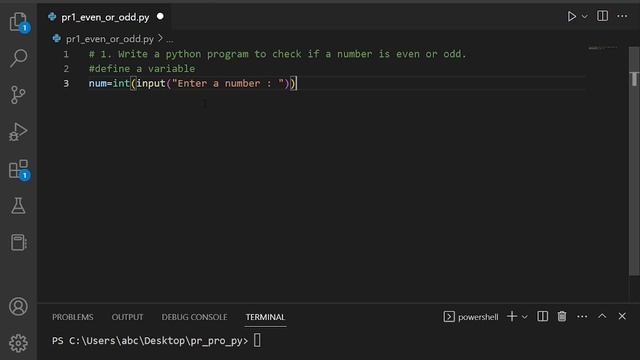Open the Run and Debug view
Viewport: 640px width, 360px height.
pos(18,131)
